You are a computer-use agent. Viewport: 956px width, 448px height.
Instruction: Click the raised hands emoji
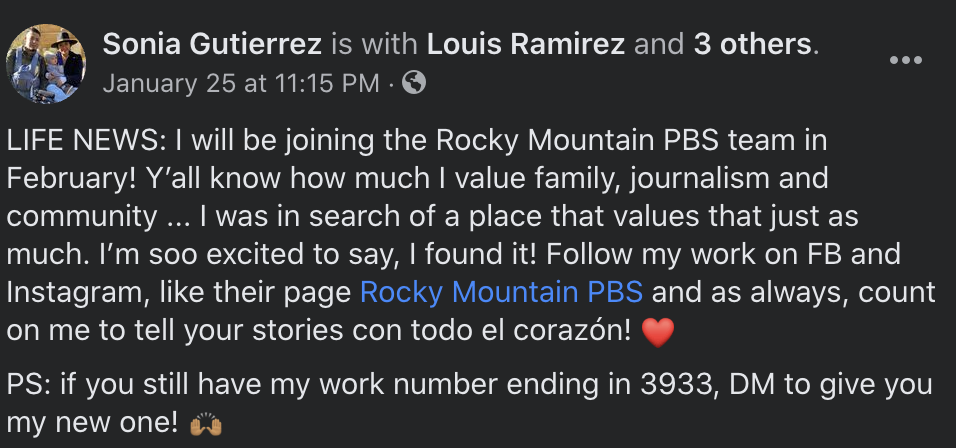[x=205, y=424]
